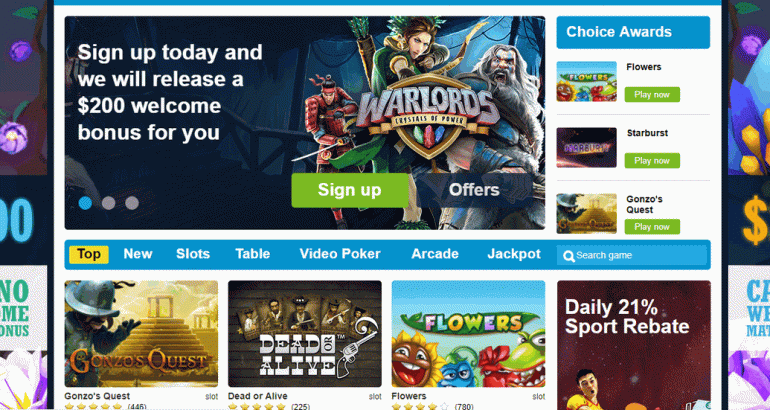Open the Gonzo's Quest game tile image
Screen dimensions: 770x410
tap(141, 334)
